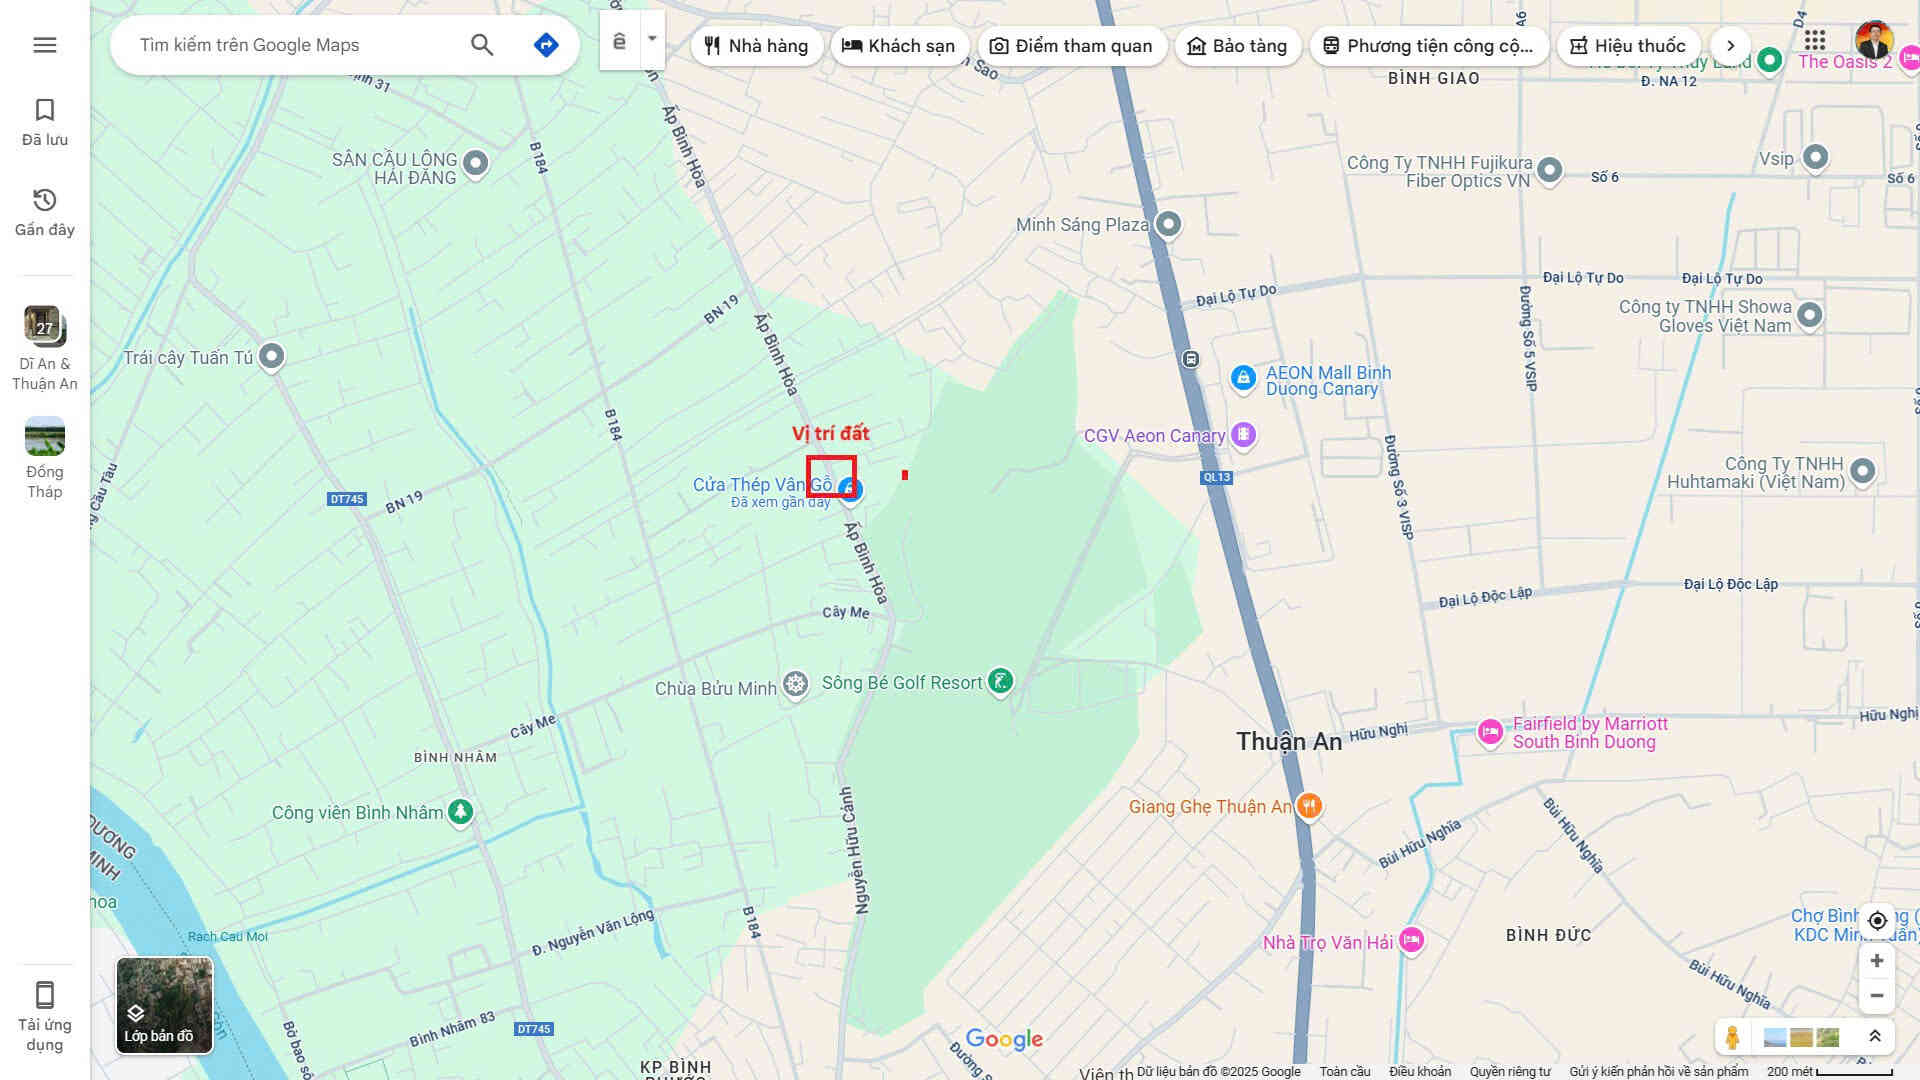Show my current location
The image size is (1920, 1080).
click(x=1877, y=920)
